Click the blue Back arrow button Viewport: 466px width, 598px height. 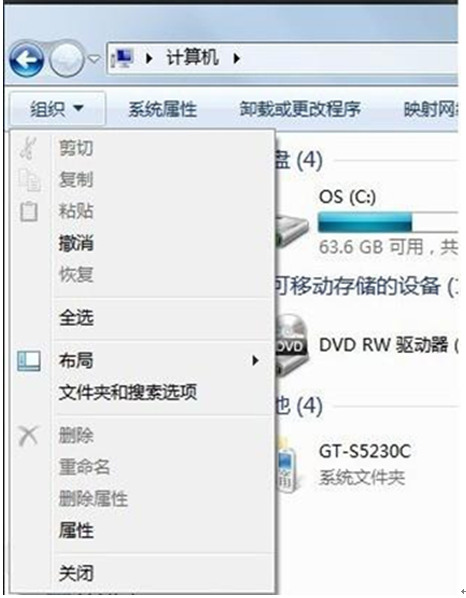[27, 59]
